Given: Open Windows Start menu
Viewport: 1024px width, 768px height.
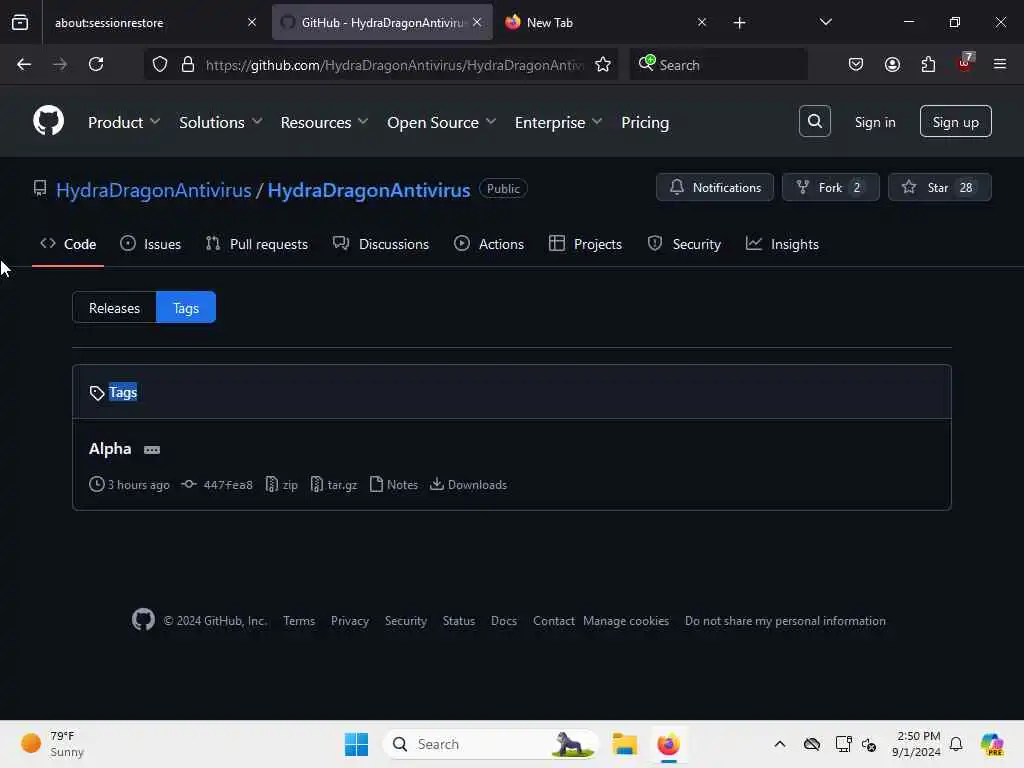Looking at the screenshot, I should [x=356, y=744].
